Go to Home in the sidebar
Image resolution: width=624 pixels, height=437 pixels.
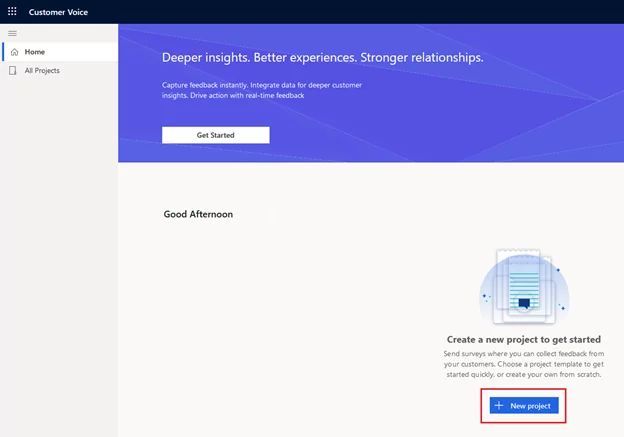[60, 52]
